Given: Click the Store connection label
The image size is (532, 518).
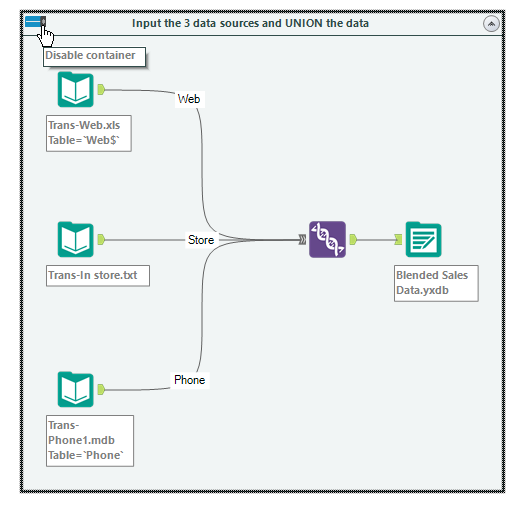Looking at the screenshot, I should point(201,240).
